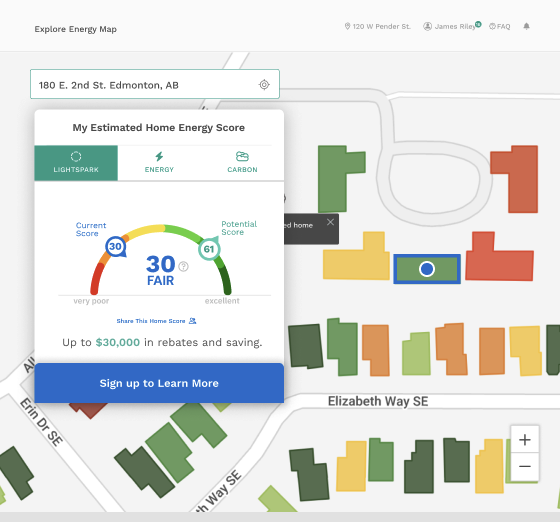Close the dark home tooltip with X
This screenshot has height=522, width=560.
[330, 222]
